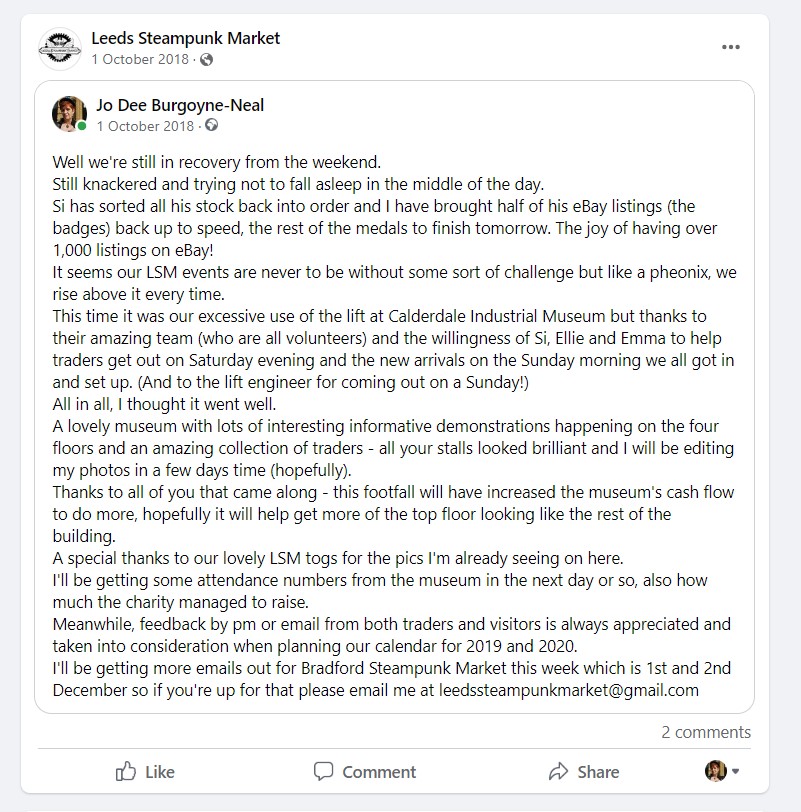Open Jo Dee Burgoyne-Neal's profile name link

coord(180,104)
